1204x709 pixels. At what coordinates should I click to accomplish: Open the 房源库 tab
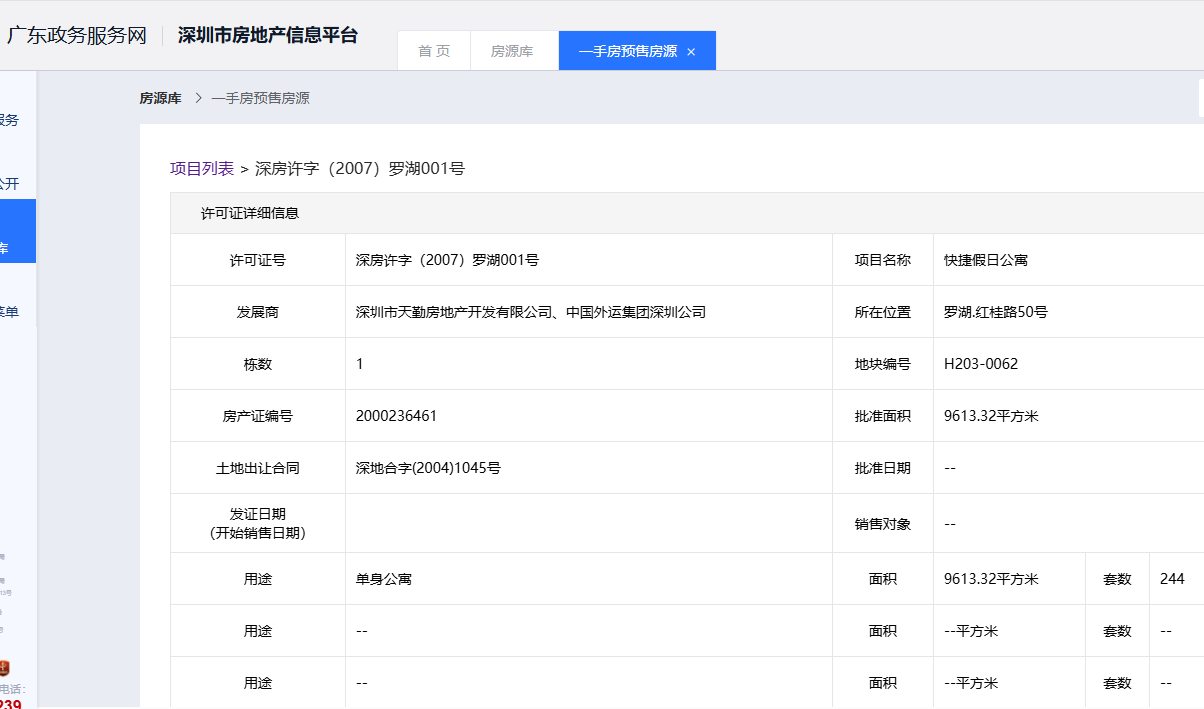click(512, 51)
